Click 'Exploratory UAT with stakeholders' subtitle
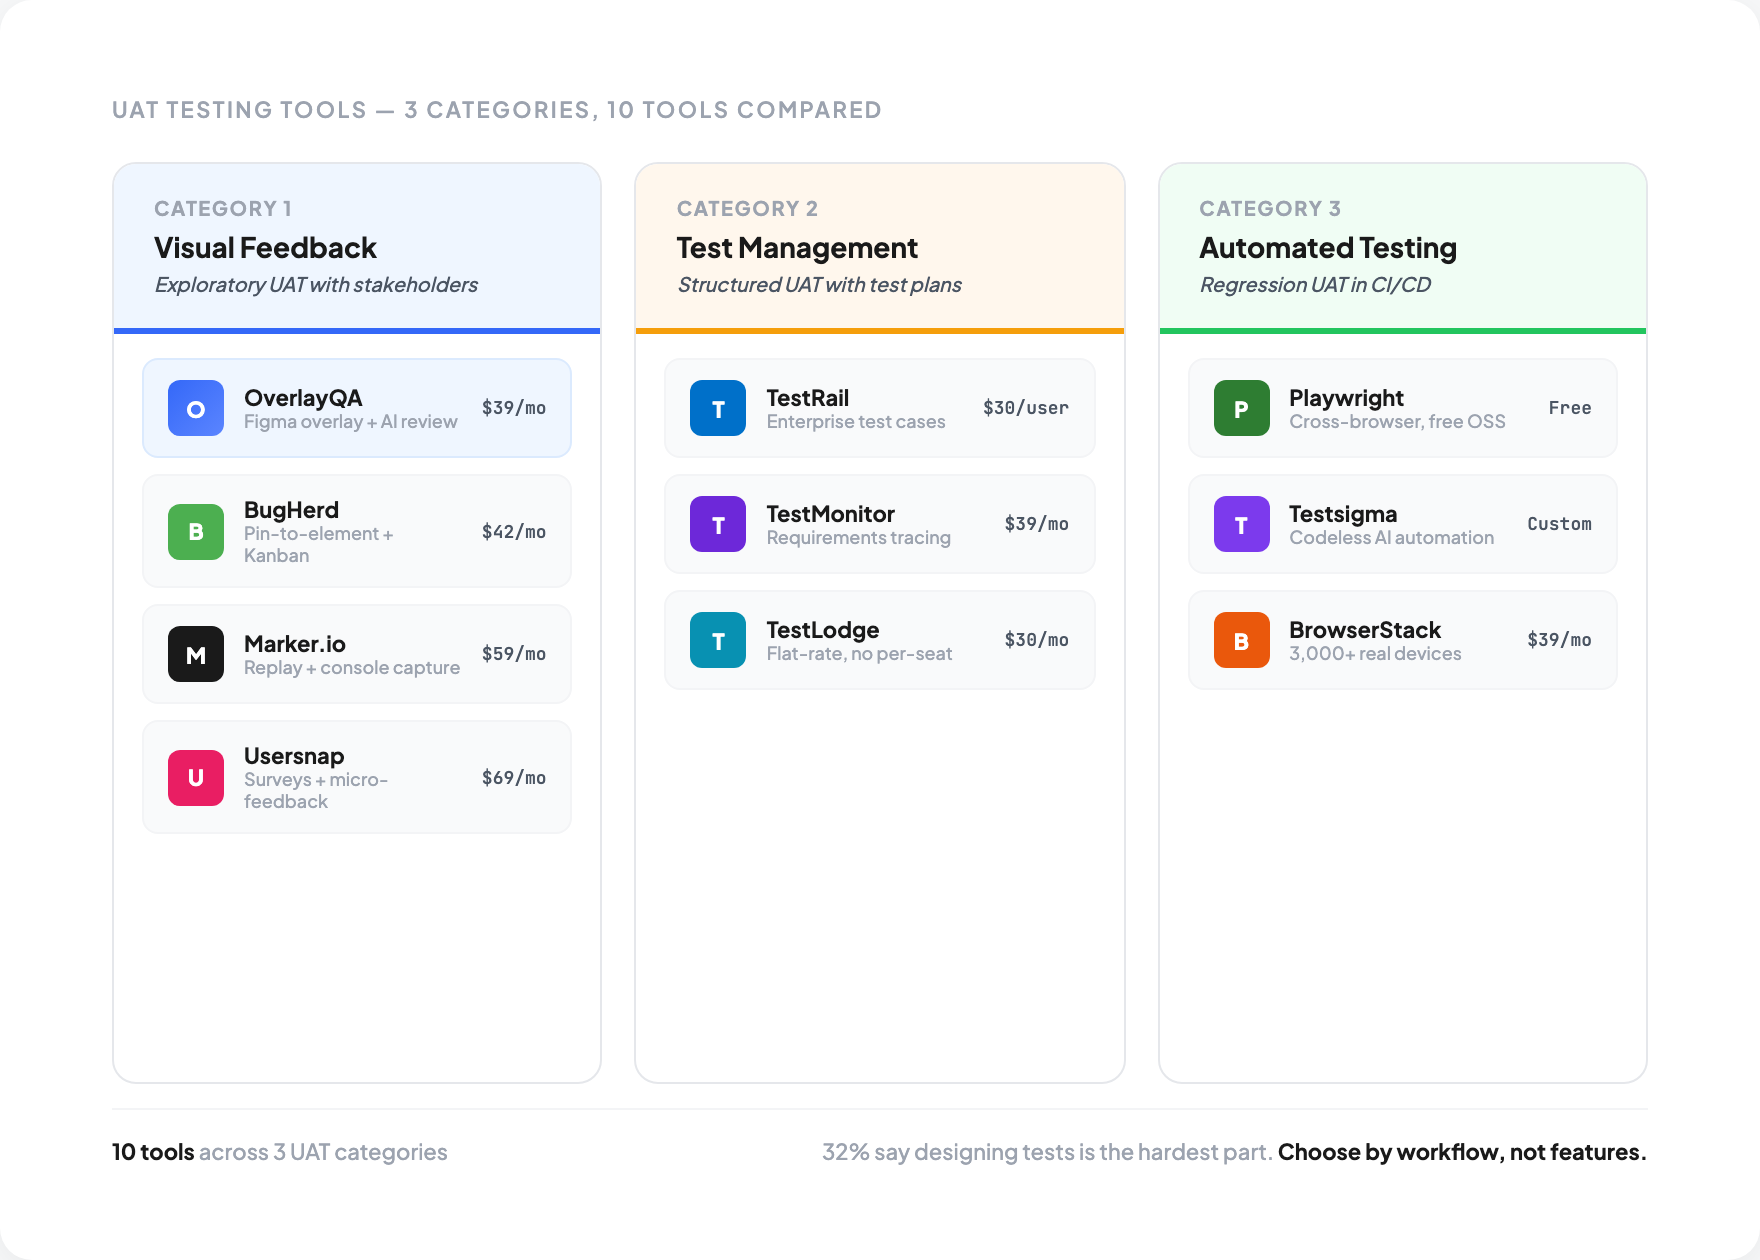Screen dimensions: 1760x1260 [316, 285]
